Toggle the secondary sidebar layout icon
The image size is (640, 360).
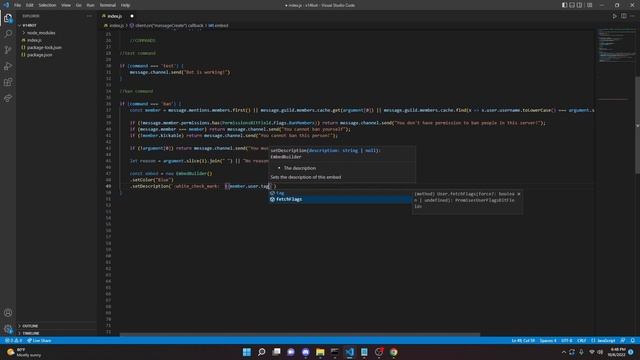click(579, 5)
